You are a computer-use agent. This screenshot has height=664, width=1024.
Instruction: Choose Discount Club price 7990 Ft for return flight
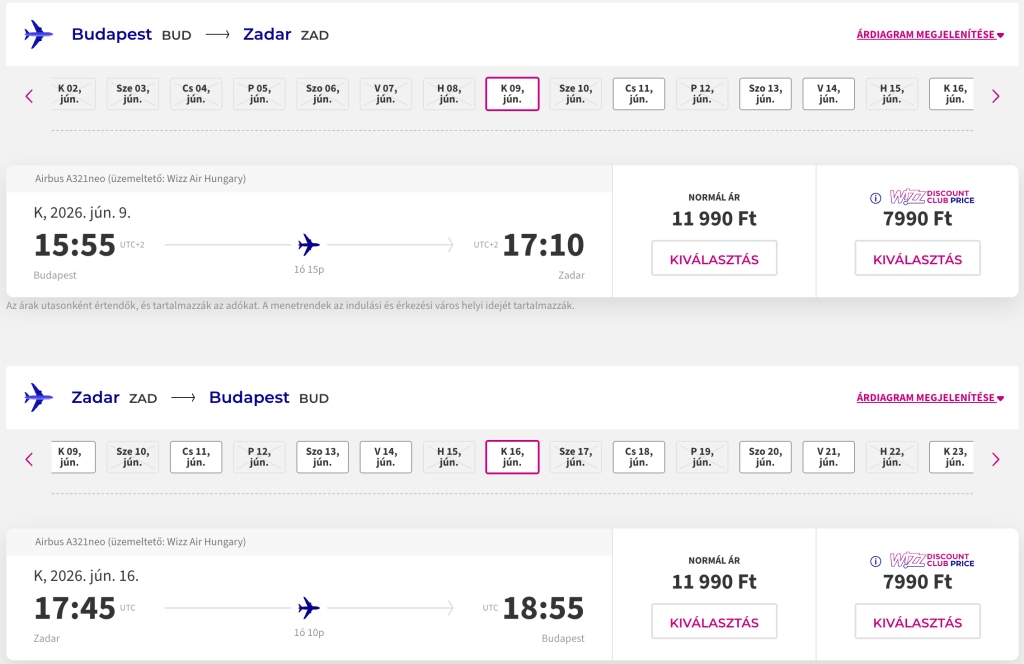917,622
